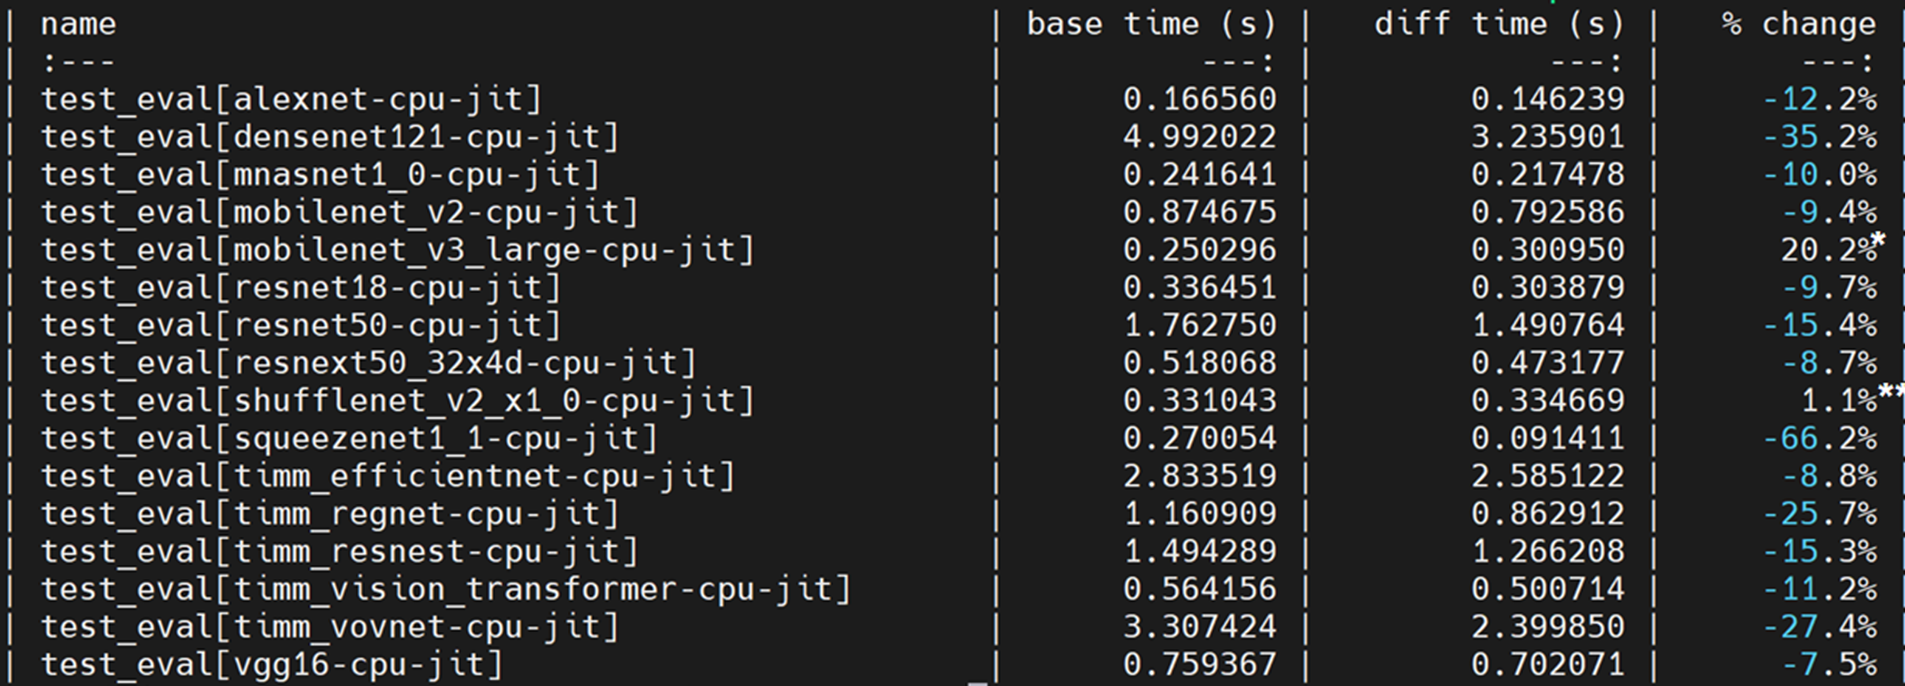Click base time value 0.270054

pyautogui.click(x=1199, y=439)
